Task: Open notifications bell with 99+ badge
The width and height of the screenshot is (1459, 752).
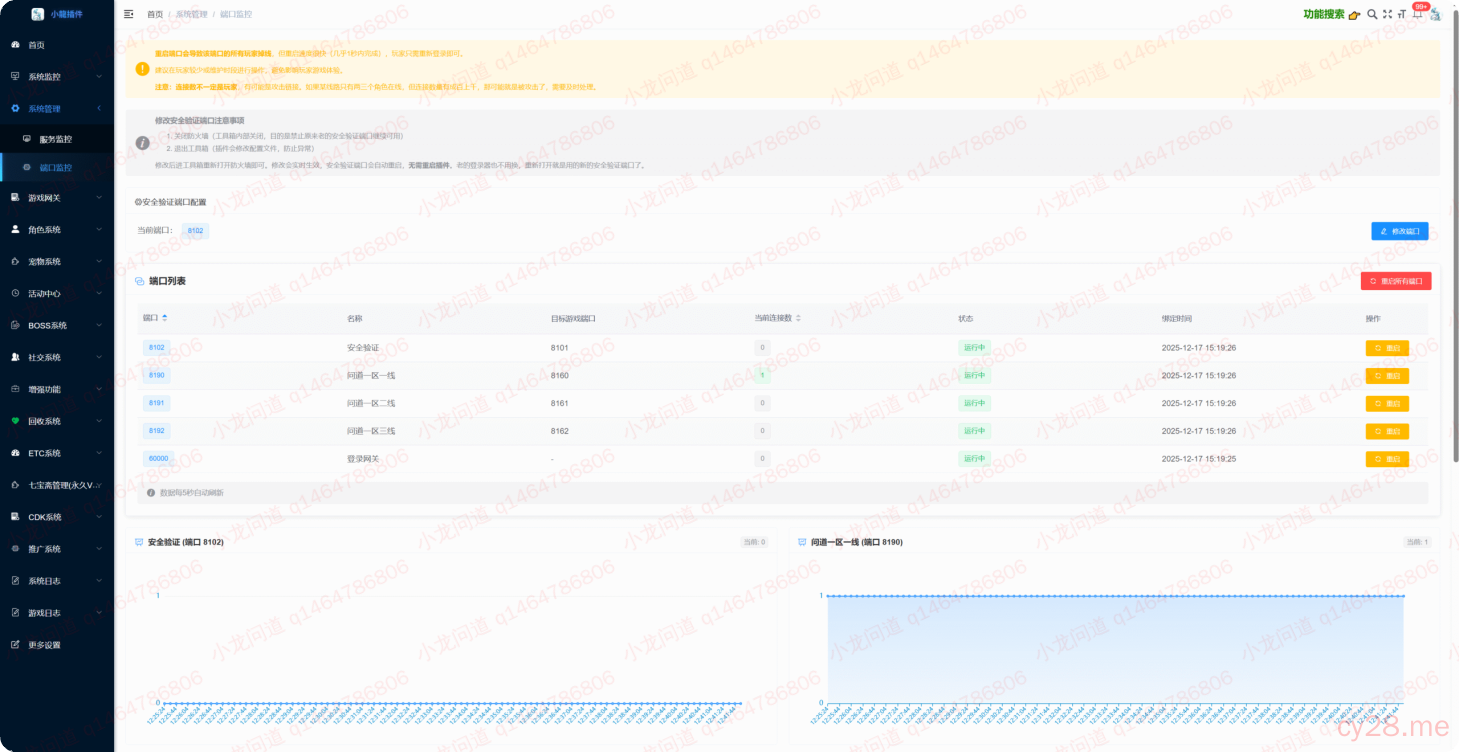Action: [x=1417, y=14]
